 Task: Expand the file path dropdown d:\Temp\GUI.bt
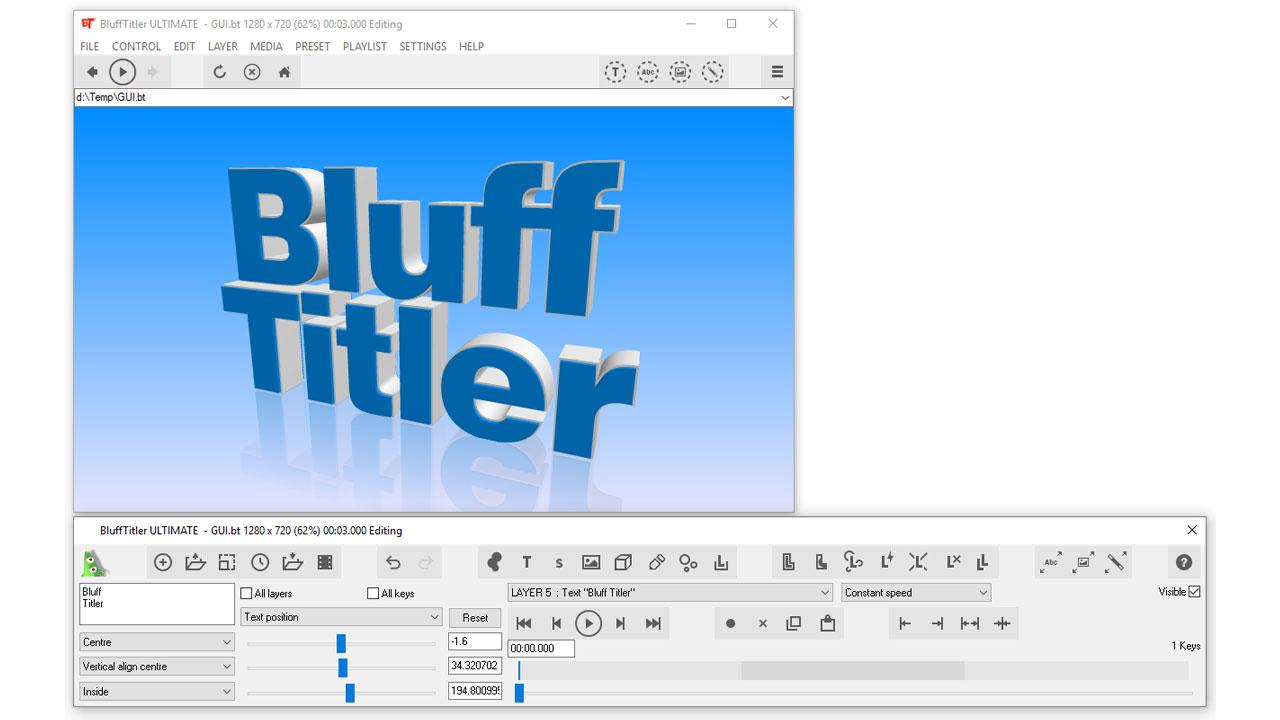[785, 98]
